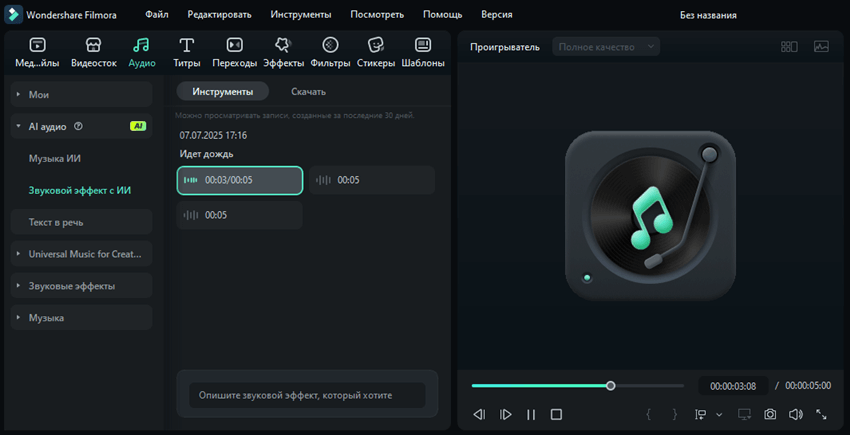Viewport: 850px width, 435px height.
Task: Click the player progress slider handle
Action: pos(610,386)
